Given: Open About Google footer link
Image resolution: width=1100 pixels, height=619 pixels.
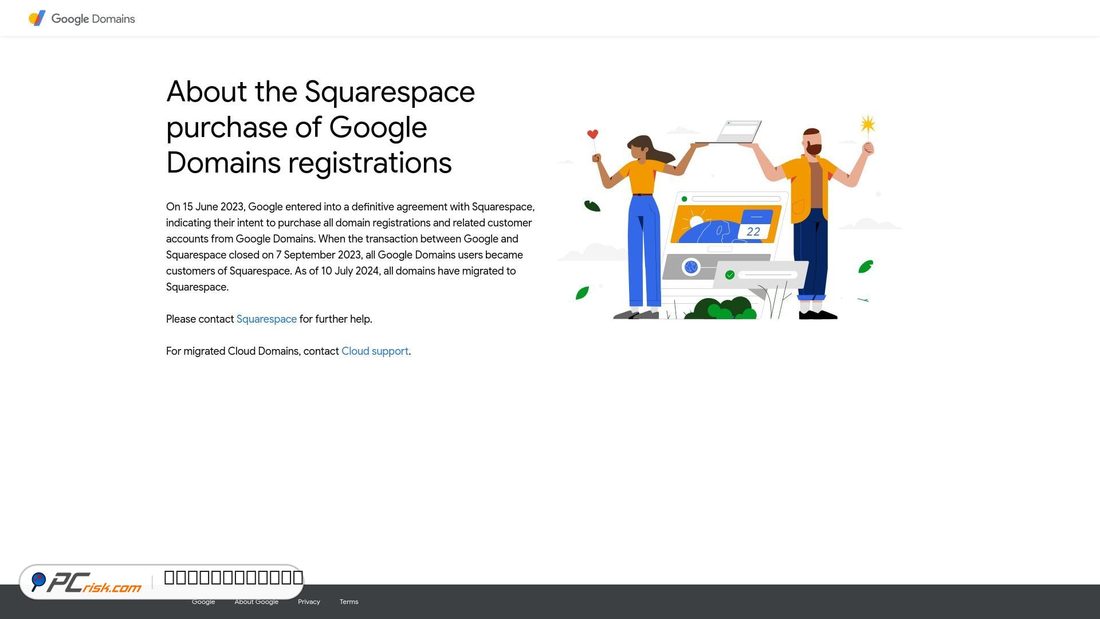Looking at the screenshot, I should coord(256,601).
